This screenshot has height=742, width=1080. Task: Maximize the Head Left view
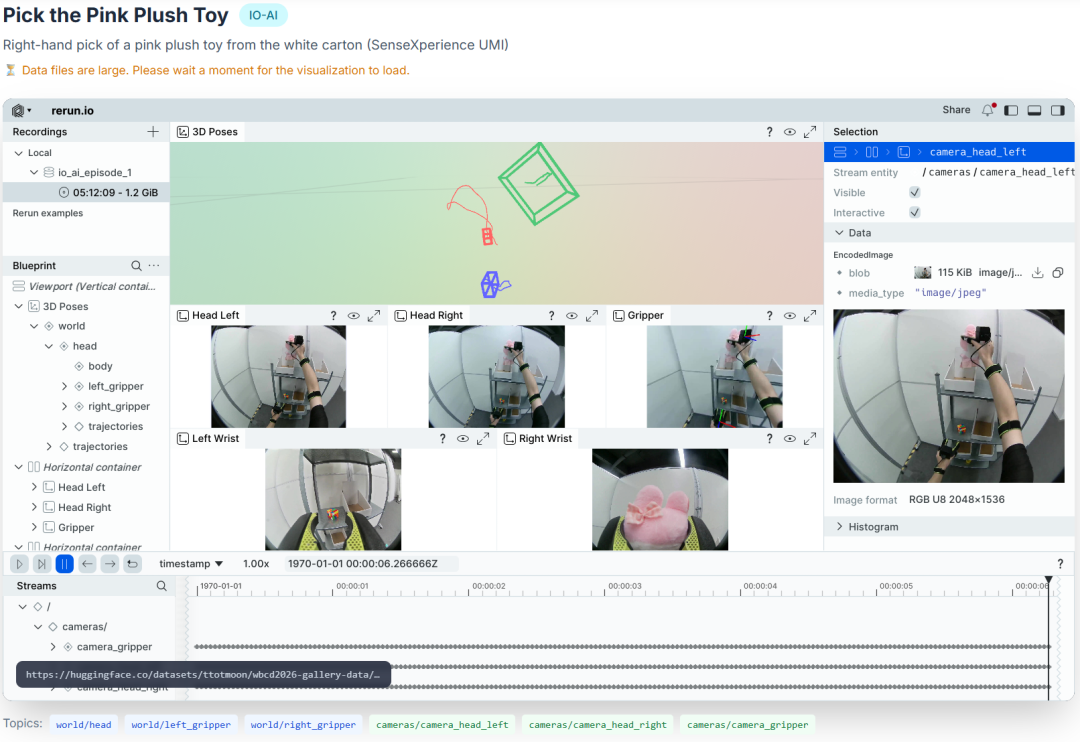(x=374, y=316)
